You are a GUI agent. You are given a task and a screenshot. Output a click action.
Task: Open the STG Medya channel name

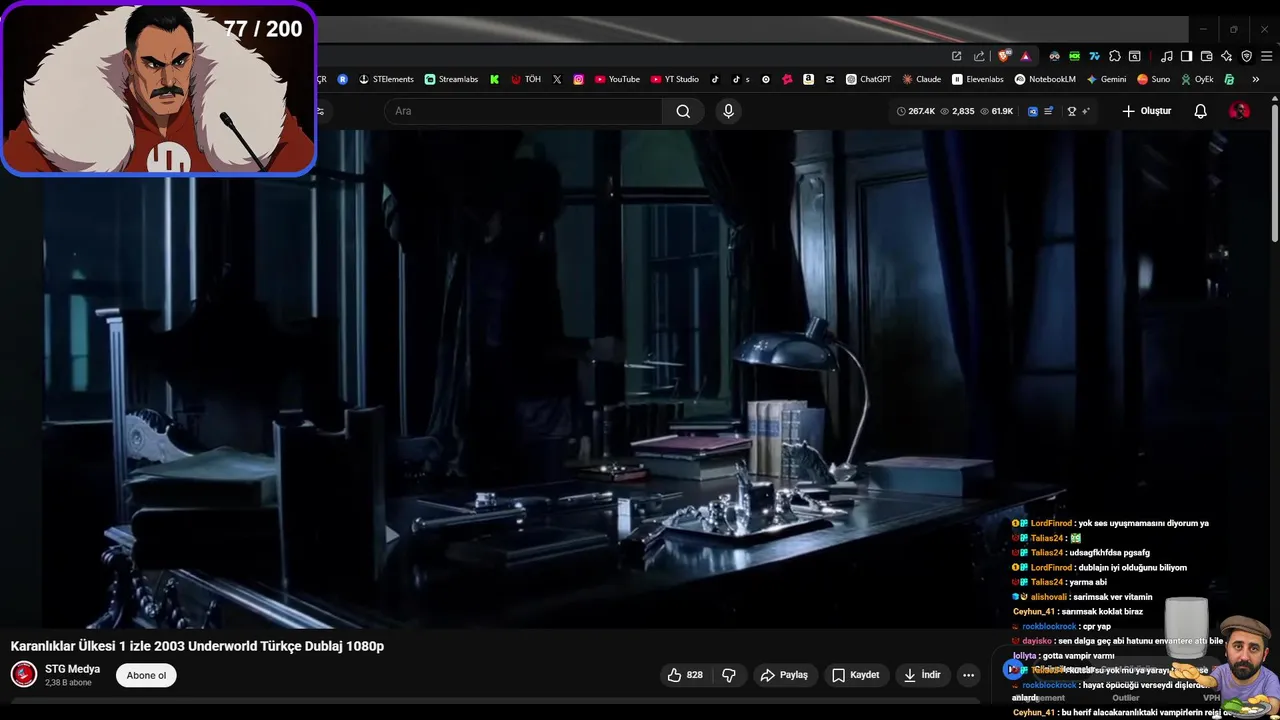[72, 669]
